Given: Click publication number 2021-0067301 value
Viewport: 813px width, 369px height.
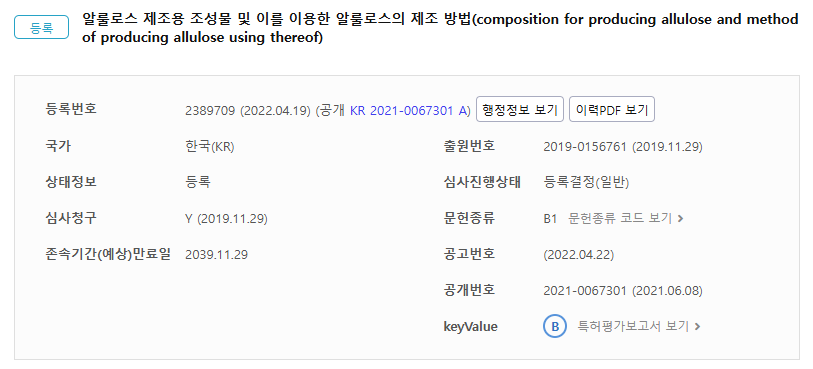Looking at the screenshot, I should [x=585, y=291].
